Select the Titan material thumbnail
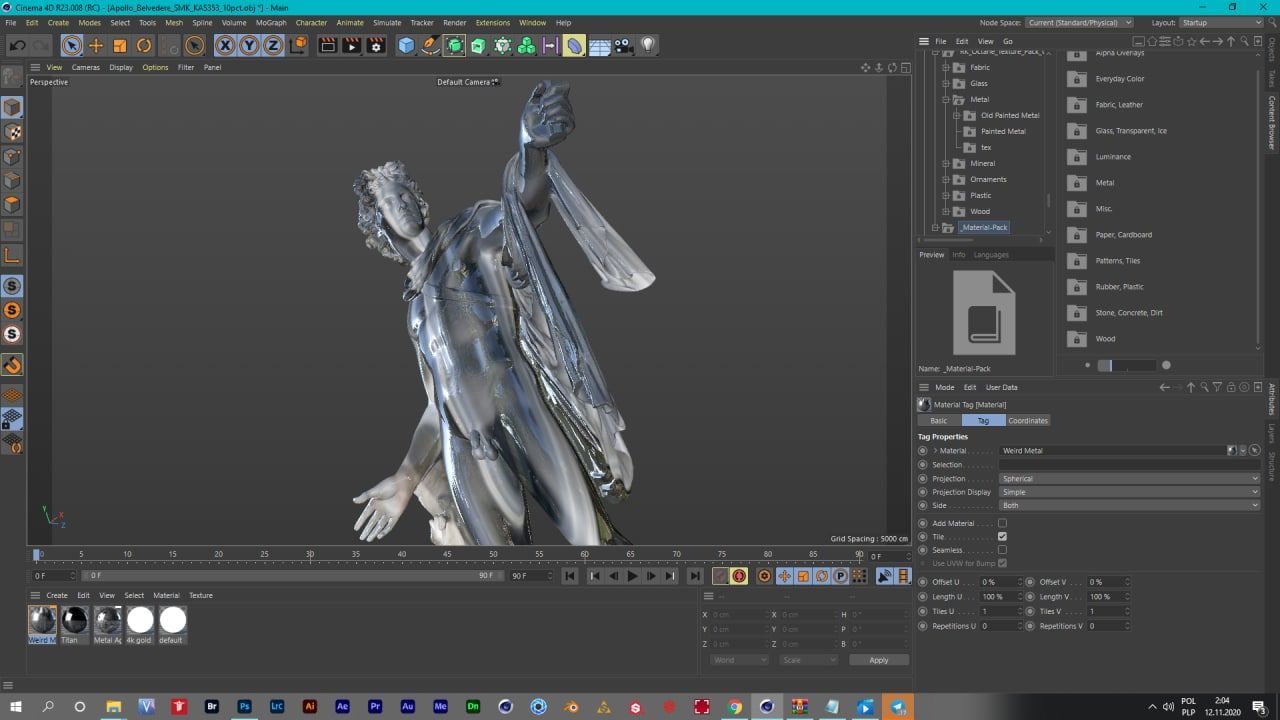Viewport: 1280px width, 720px height. click(75, 625)
